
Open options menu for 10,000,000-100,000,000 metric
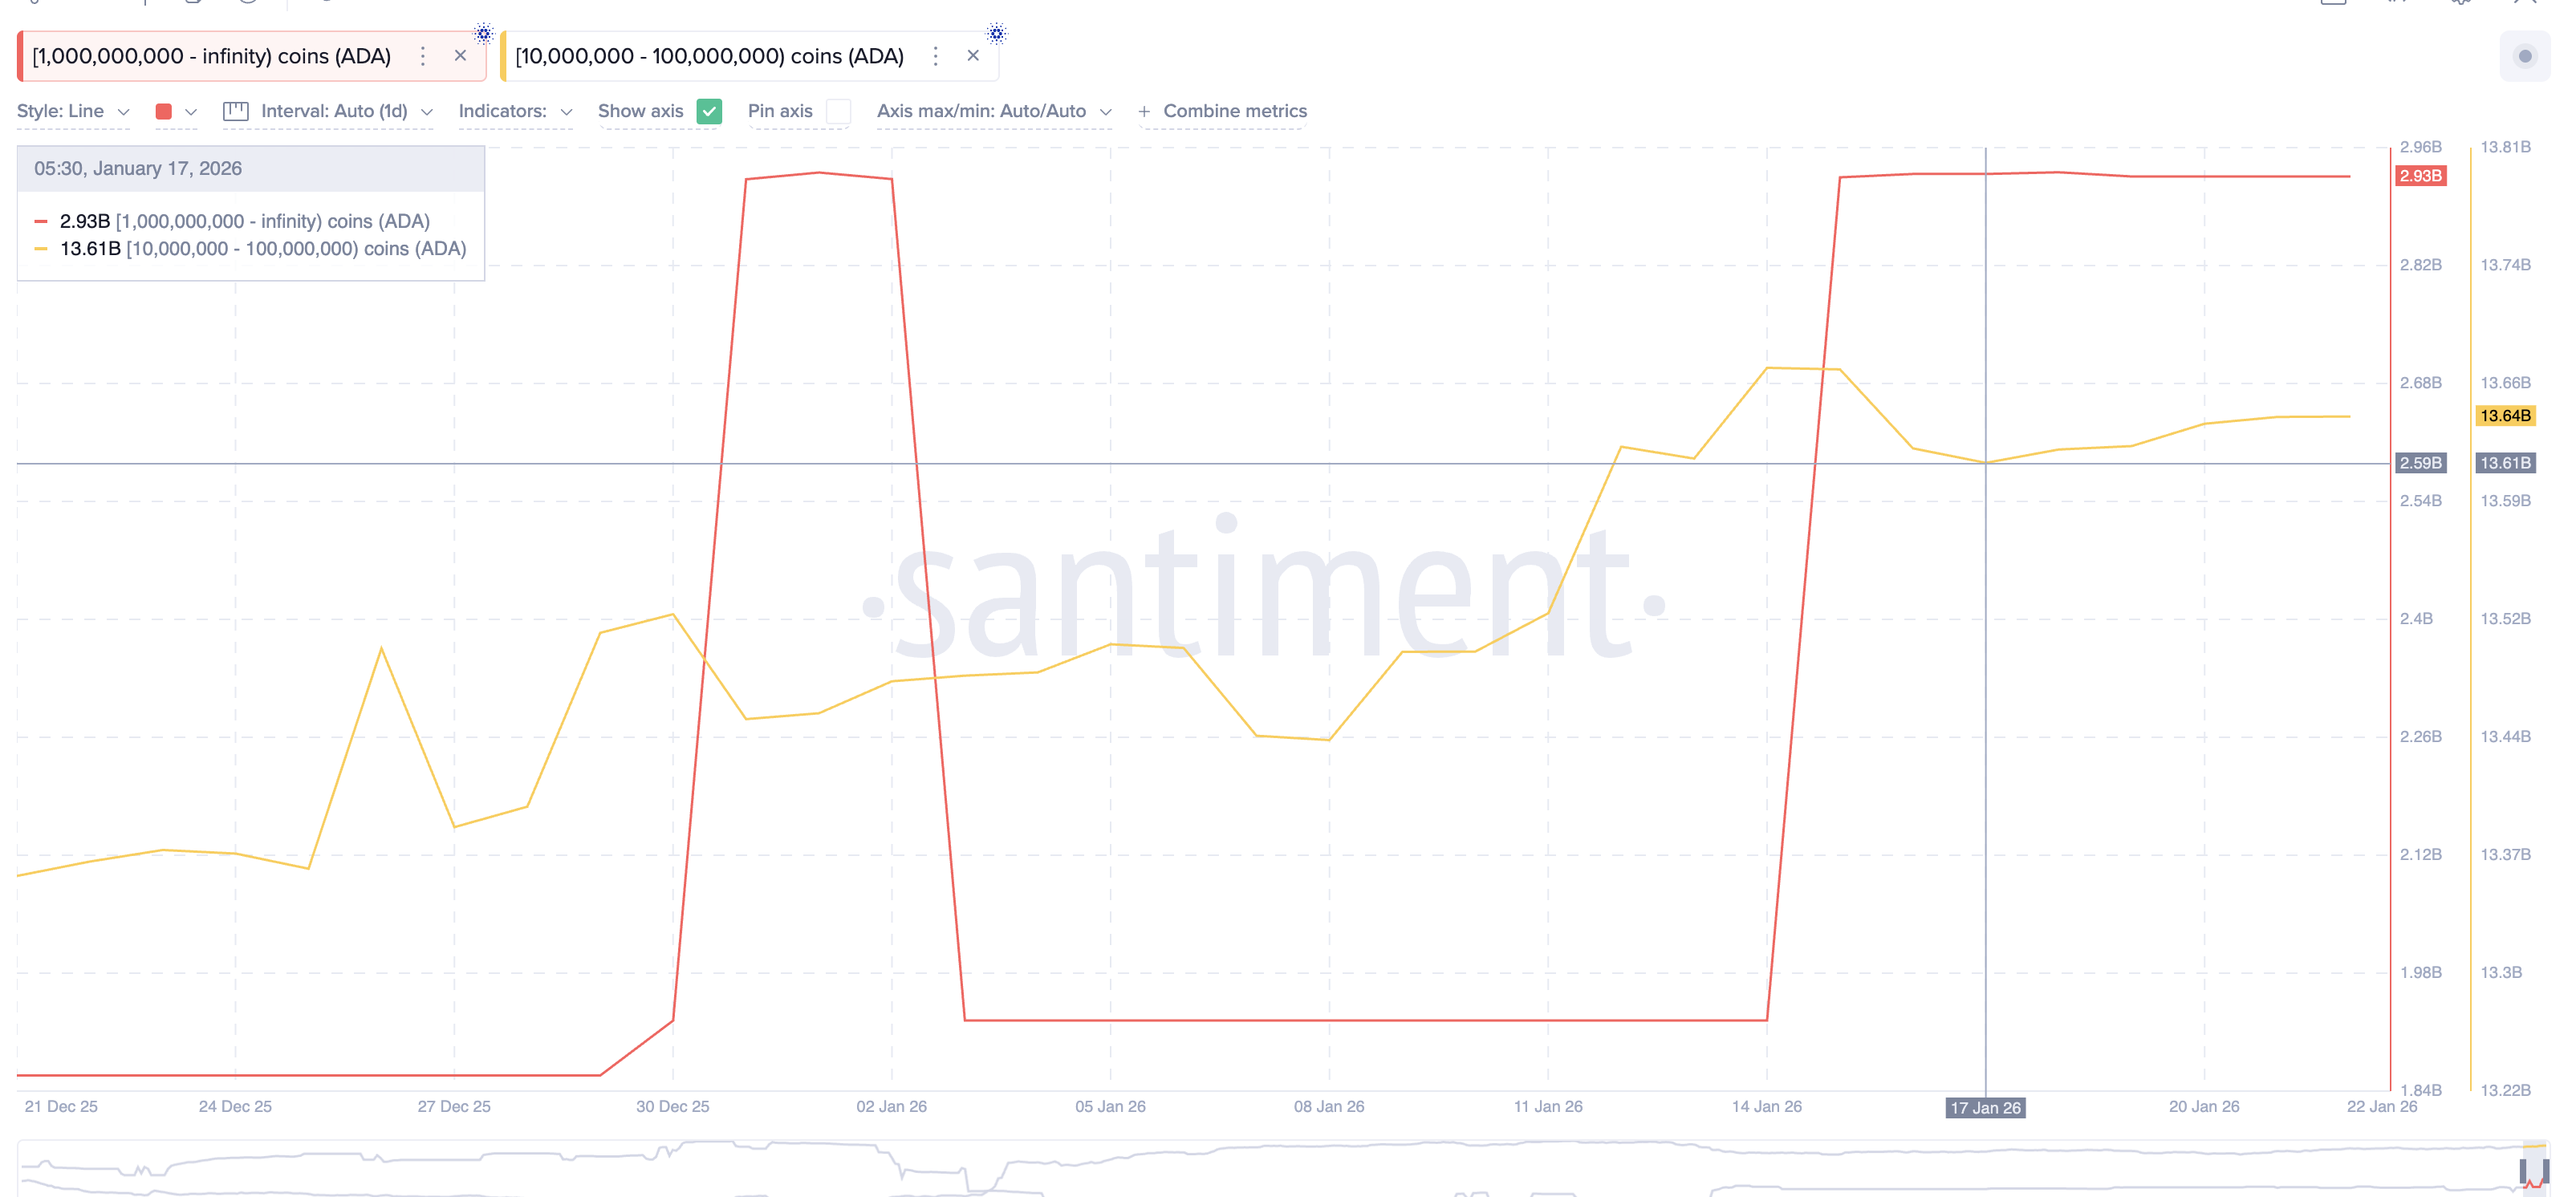(x=935, y=56)
